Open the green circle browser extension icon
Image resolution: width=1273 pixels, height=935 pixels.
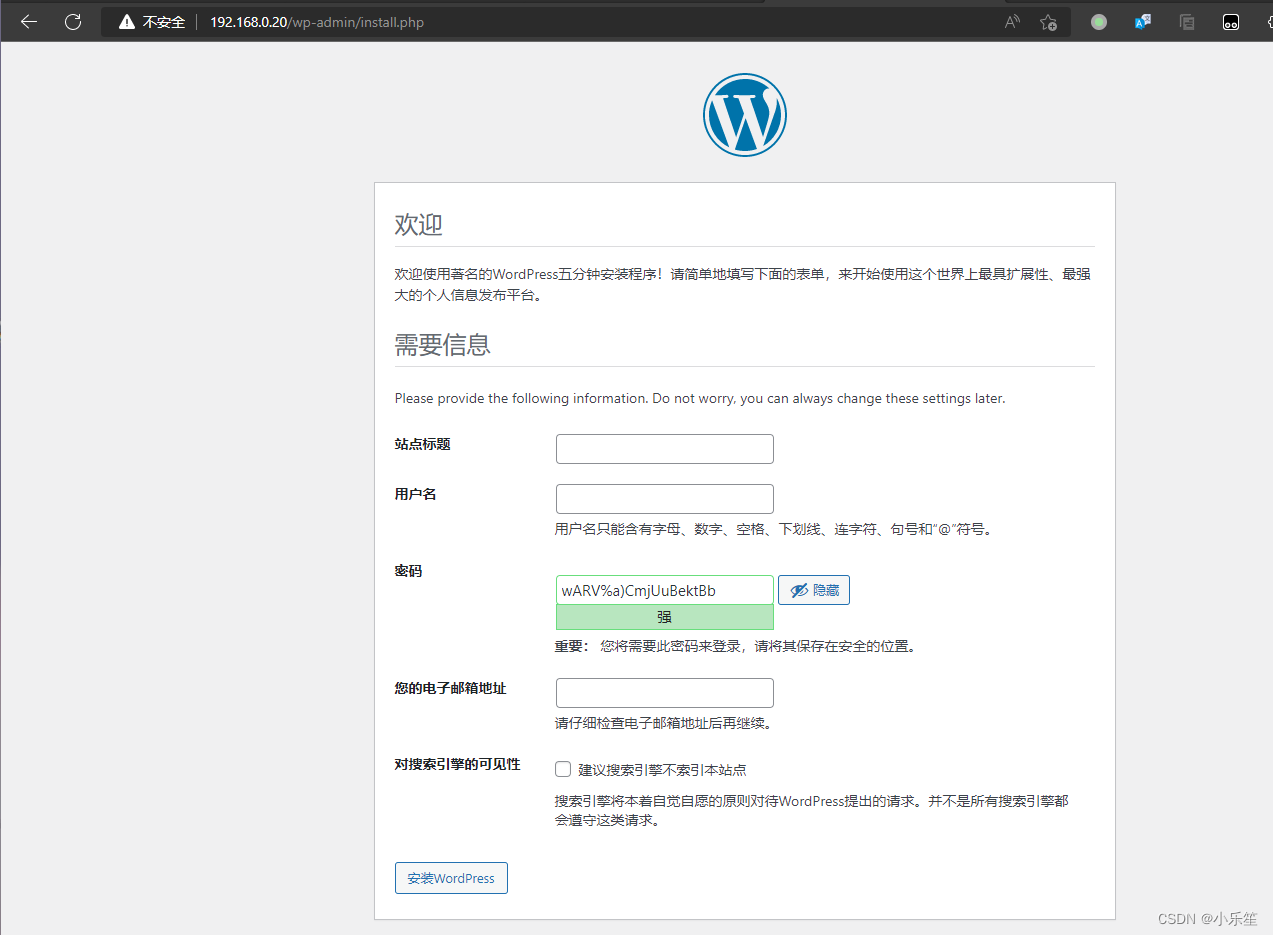coord(1099,22)
